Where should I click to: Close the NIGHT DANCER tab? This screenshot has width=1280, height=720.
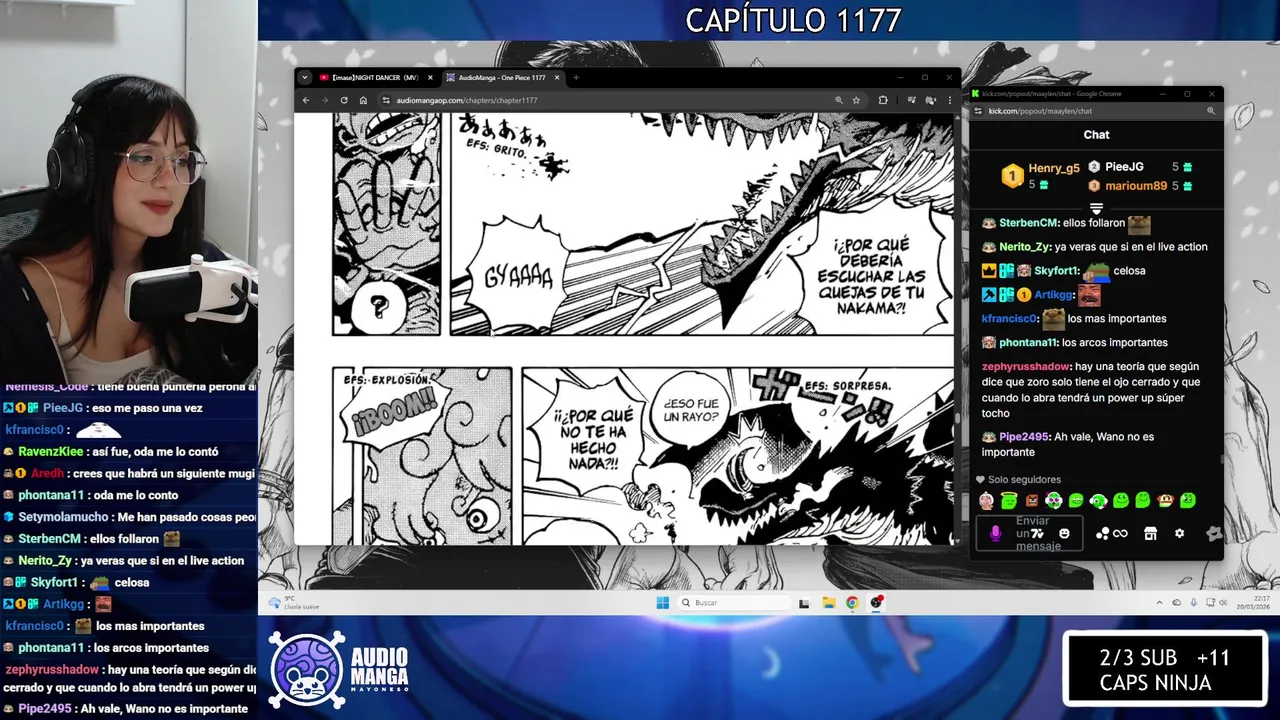point(430,78)
